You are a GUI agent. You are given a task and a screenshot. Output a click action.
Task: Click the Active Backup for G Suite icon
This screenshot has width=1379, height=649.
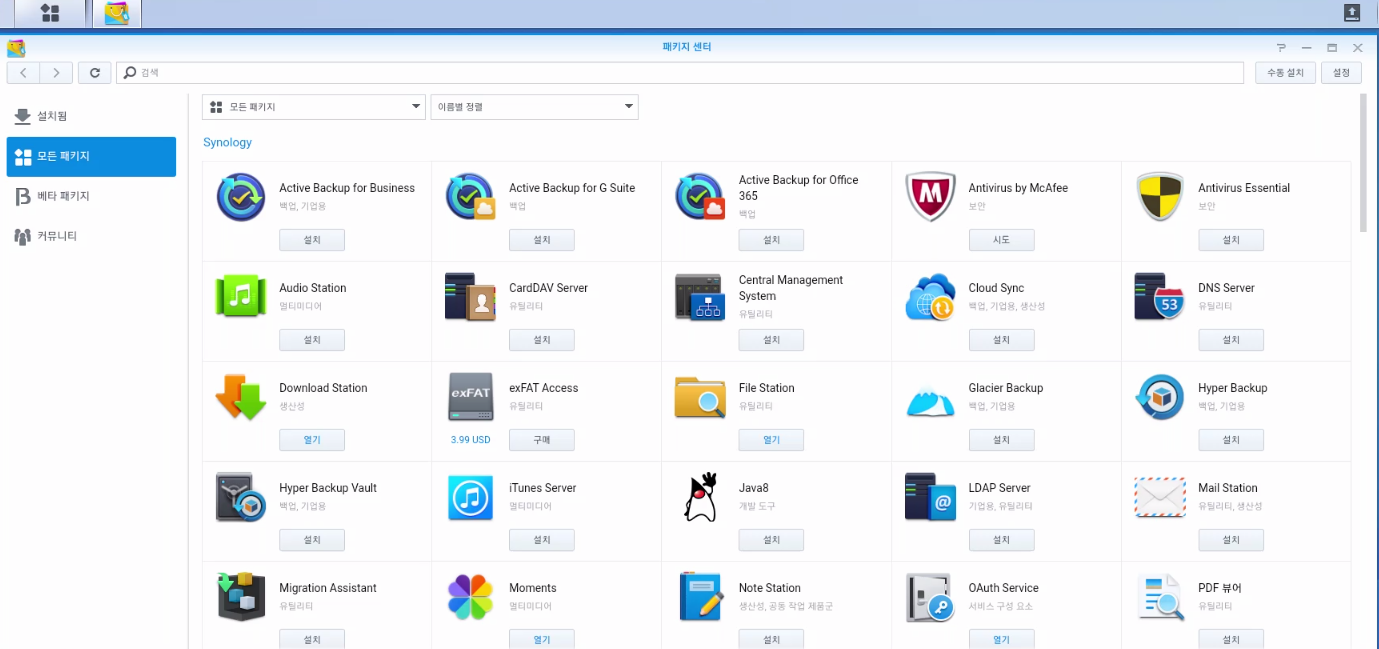click(x=470, y=197)
